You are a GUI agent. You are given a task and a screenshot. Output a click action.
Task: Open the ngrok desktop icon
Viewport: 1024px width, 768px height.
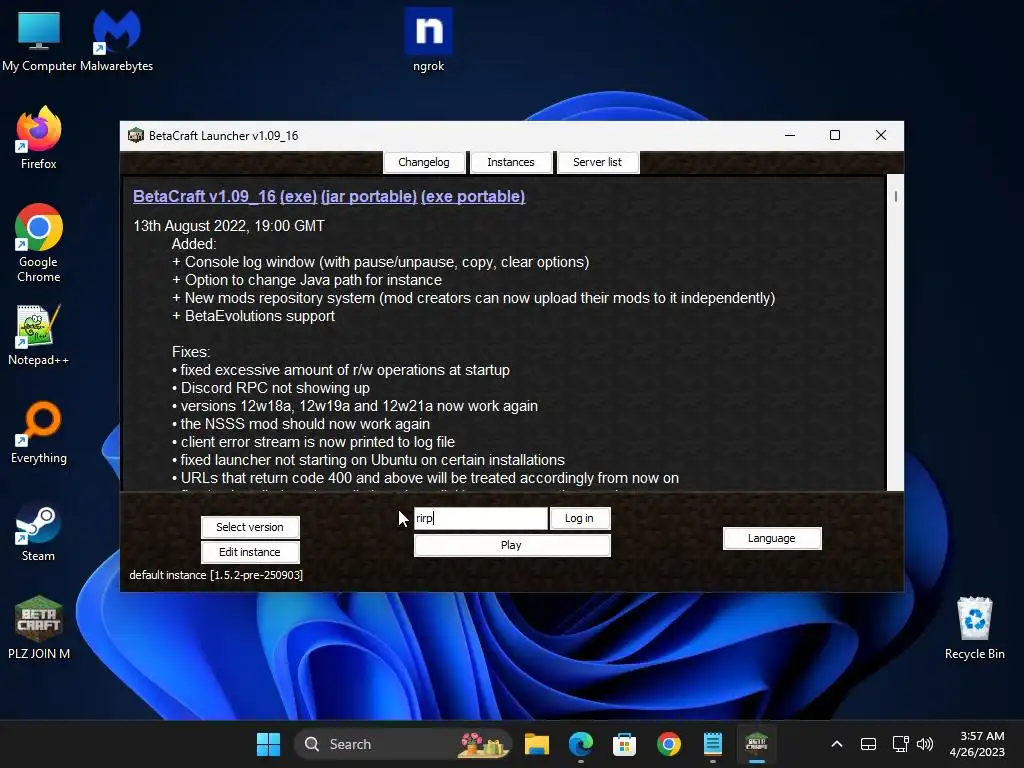[428, 40]
